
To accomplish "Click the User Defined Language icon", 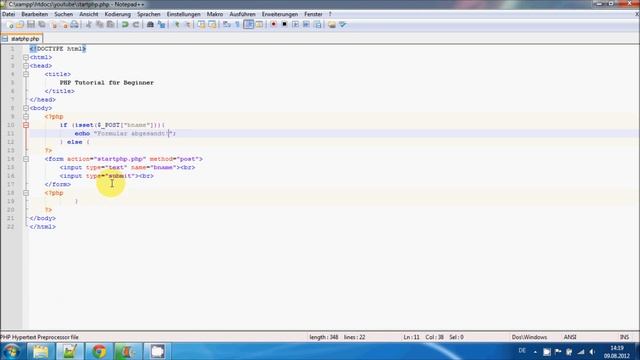I will pos(260,24).
